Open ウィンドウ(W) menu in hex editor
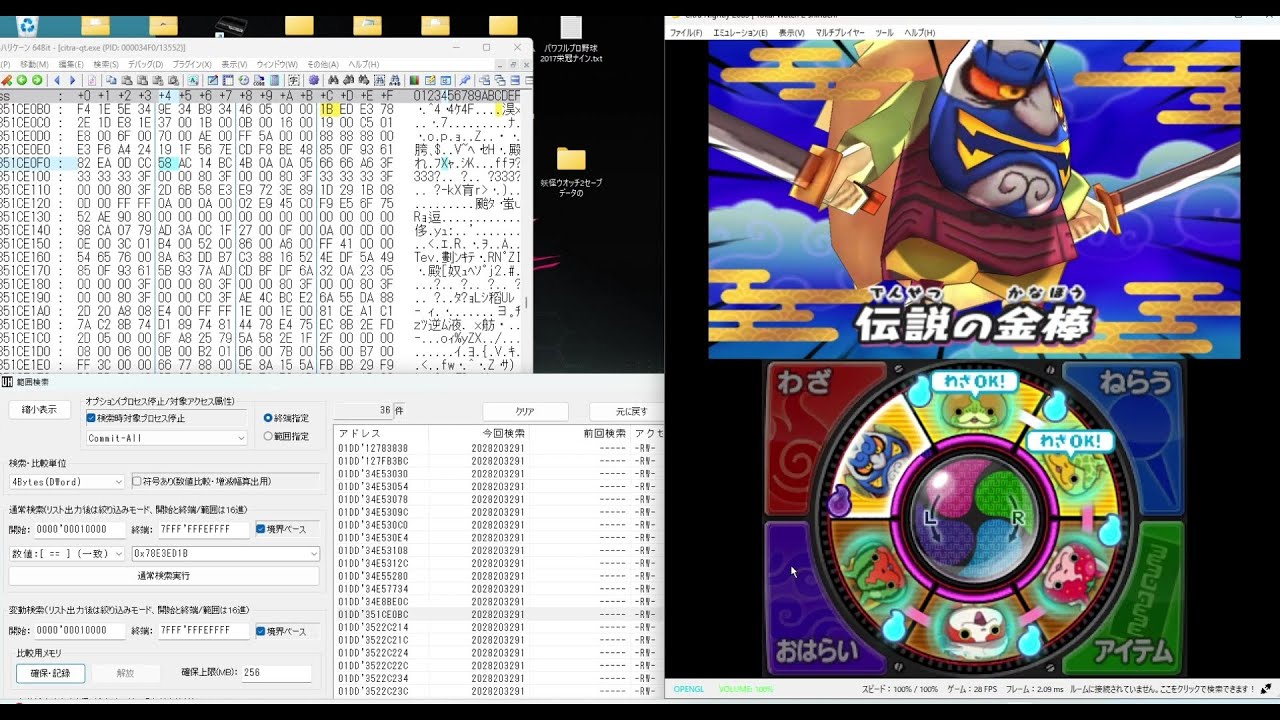This screenshot has height=720, width=1280. [277, 64]
